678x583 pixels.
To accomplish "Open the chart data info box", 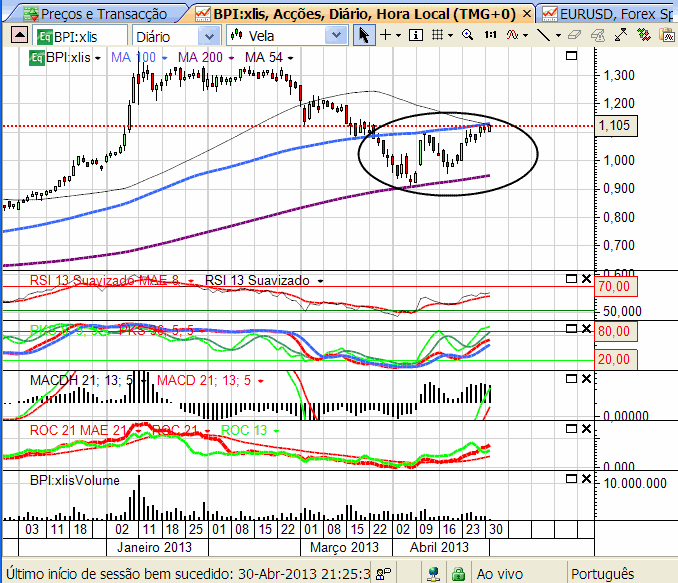I will [416, 35].
